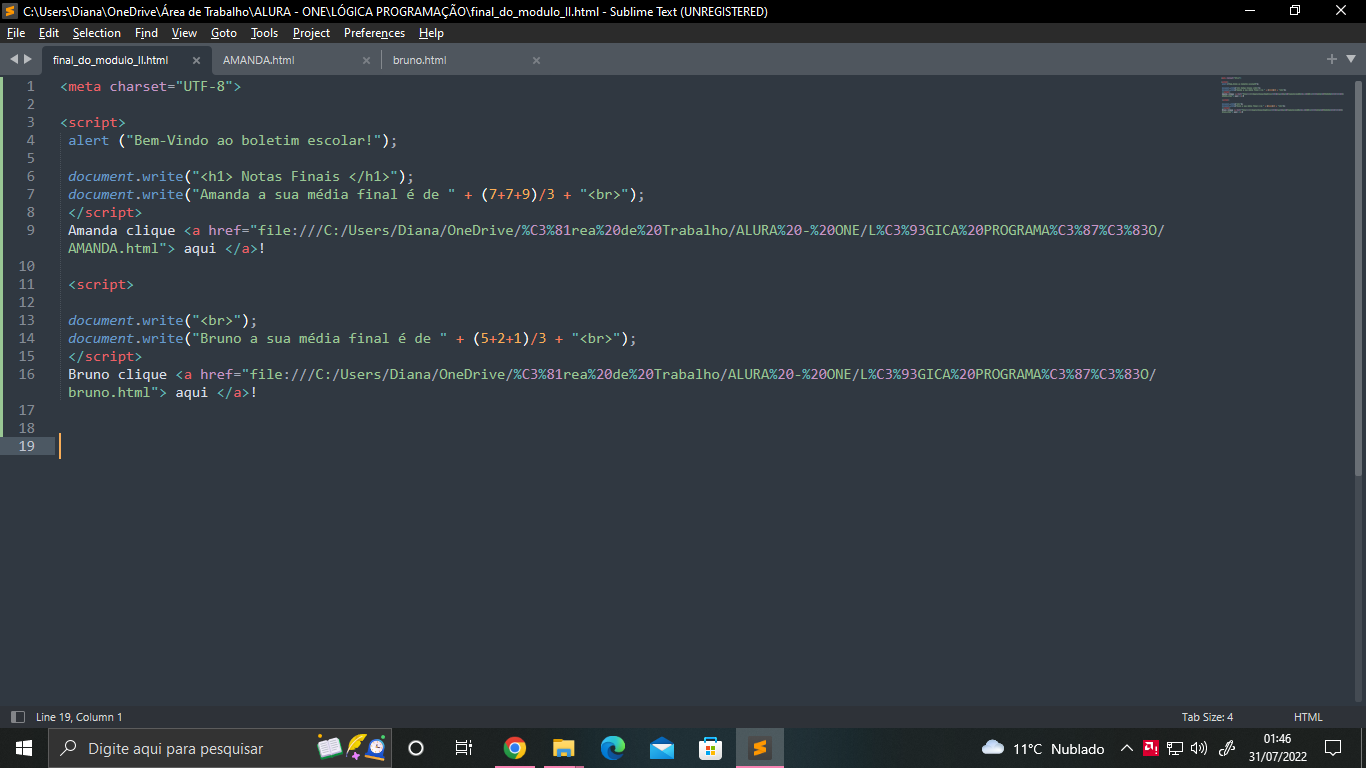Launch Microsoft Edge from the taskbar
The height and width of the screenshot is (768, 1366).
613,748
